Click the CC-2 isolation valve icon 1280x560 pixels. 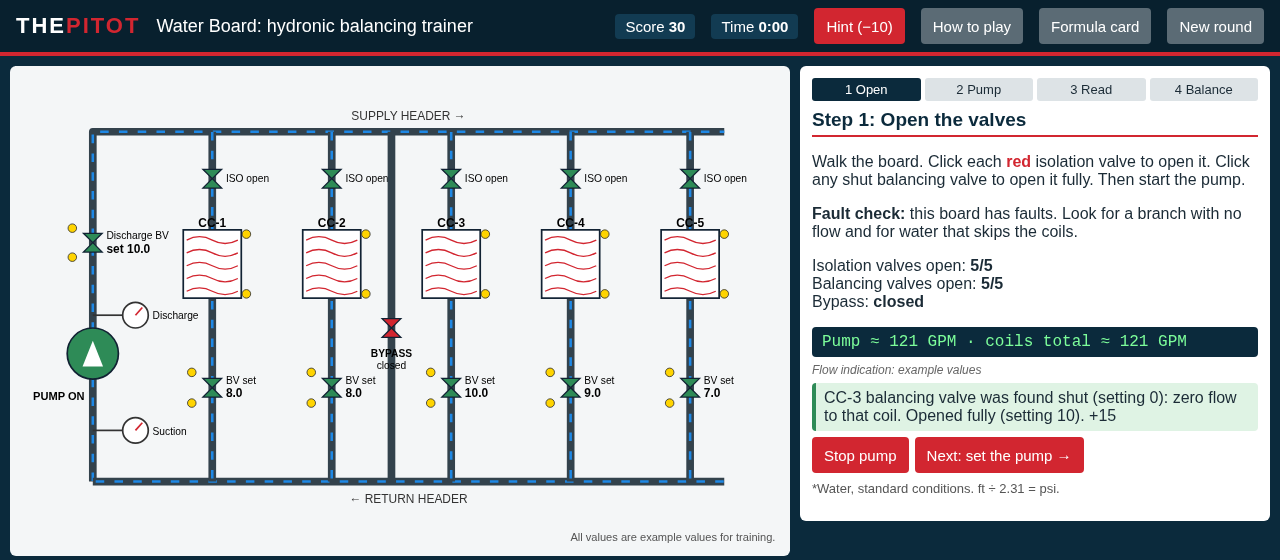(x=332, y=179)
